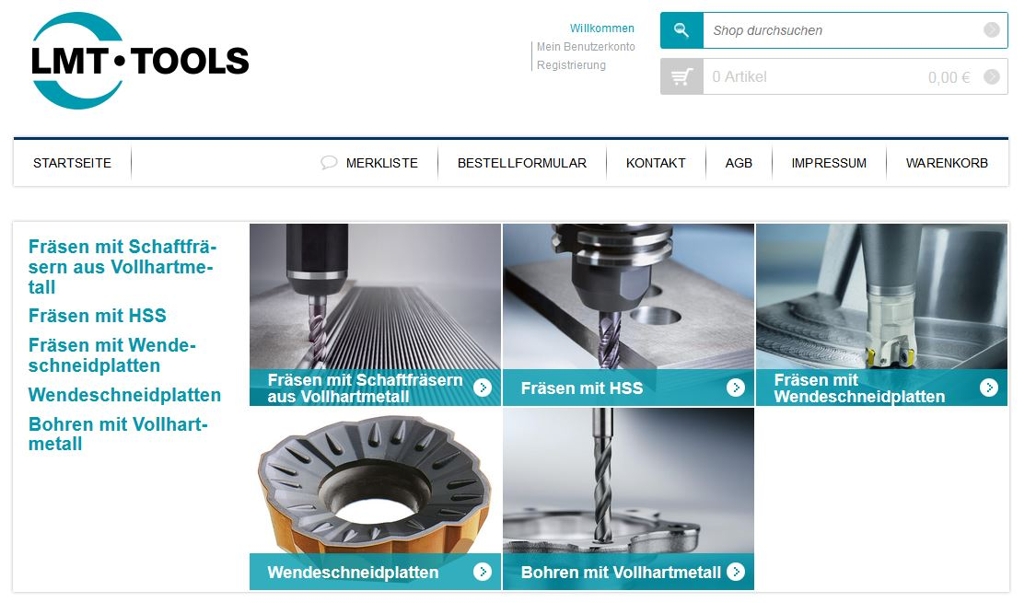Click the magnifier search icon button

pos(681,30)
